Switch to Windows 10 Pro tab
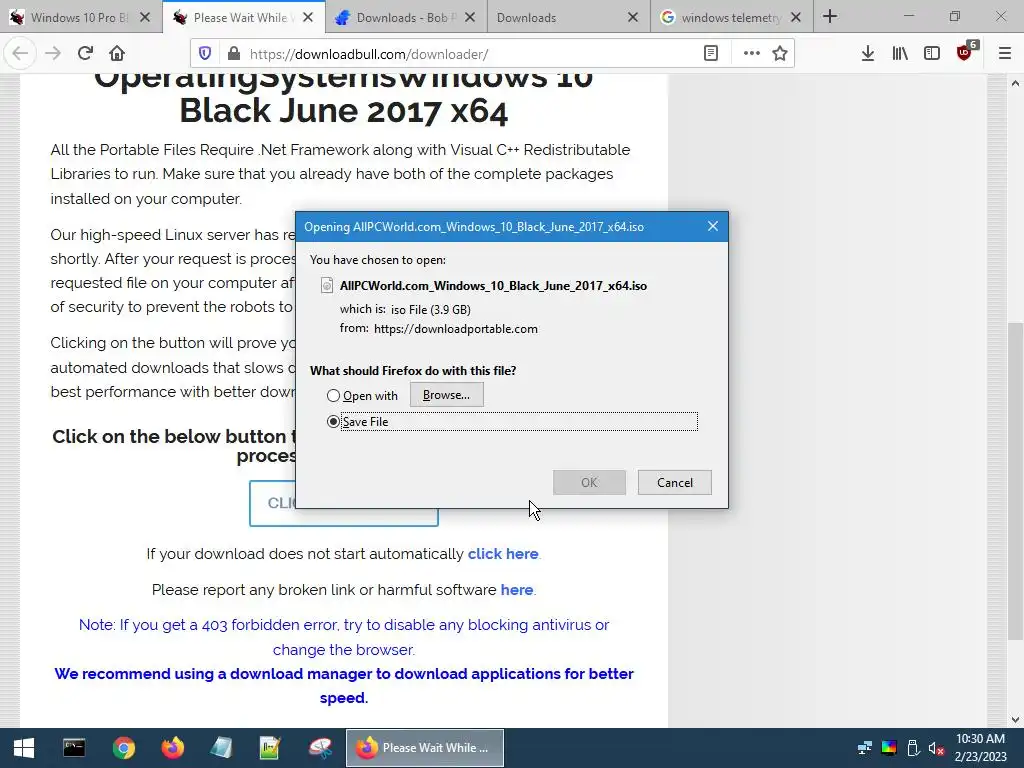 (x=80, y=18)
